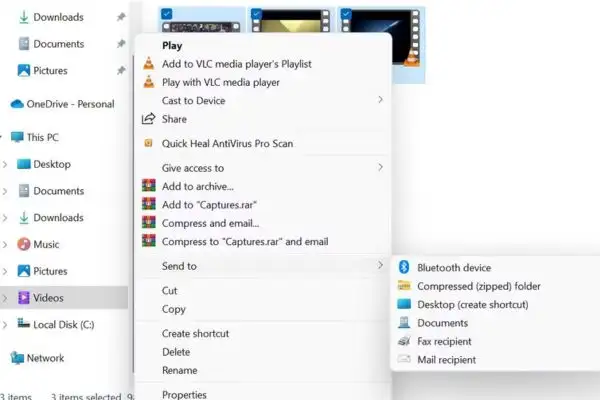
Task: Open Properties from the context menu
Action: coord(184,394)
